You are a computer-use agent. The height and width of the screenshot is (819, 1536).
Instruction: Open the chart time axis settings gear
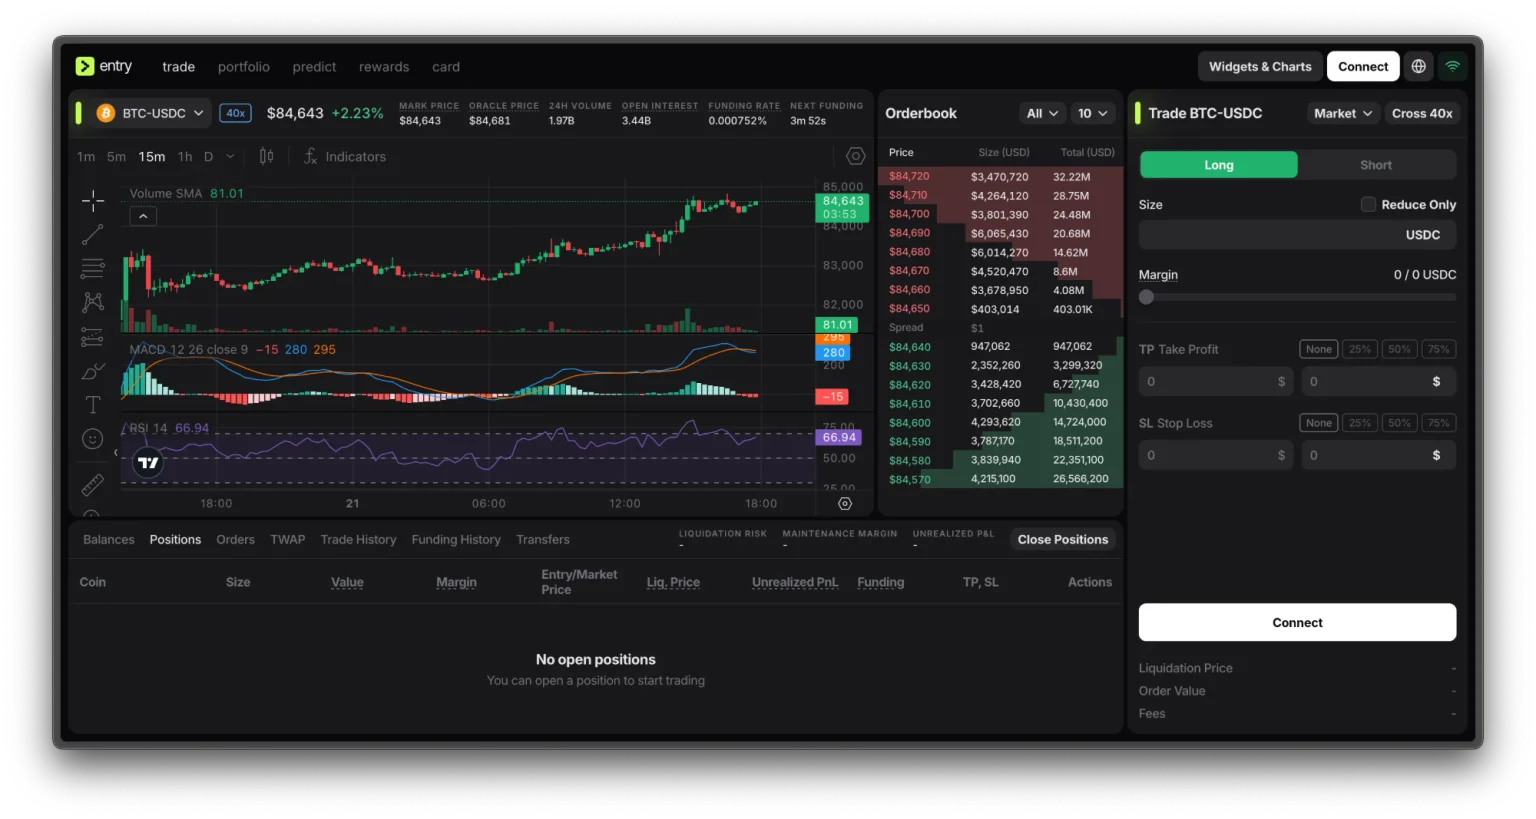pos(845,504)
